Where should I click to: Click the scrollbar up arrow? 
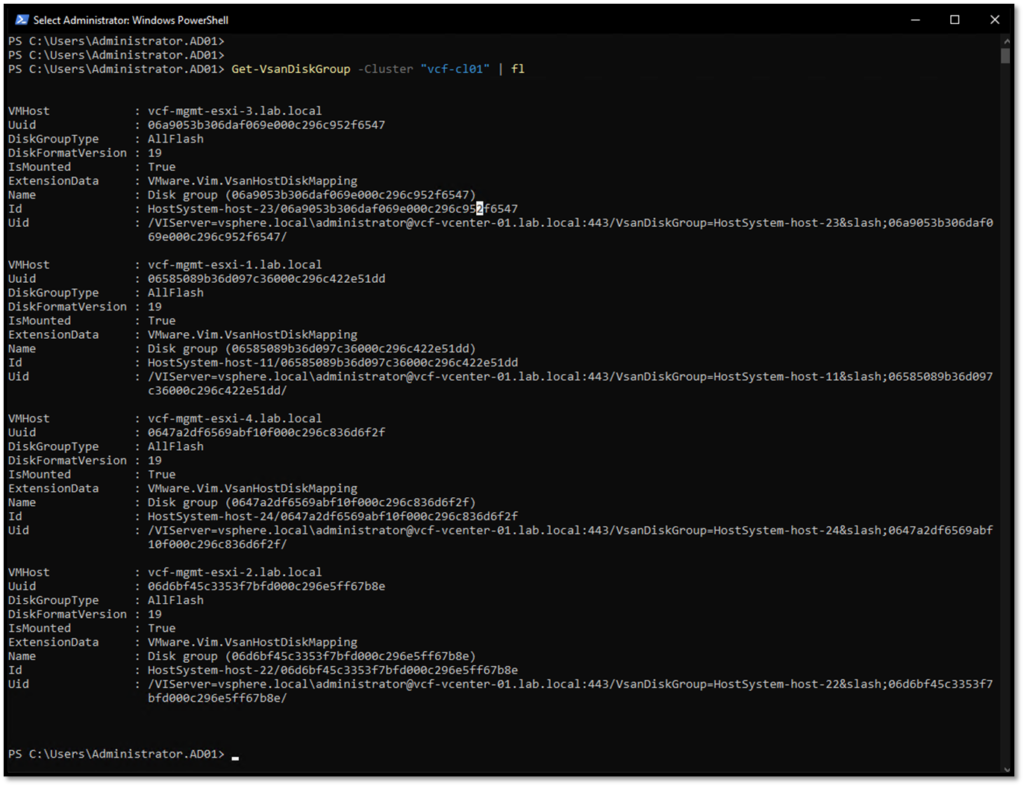[x=1008, y=42]
